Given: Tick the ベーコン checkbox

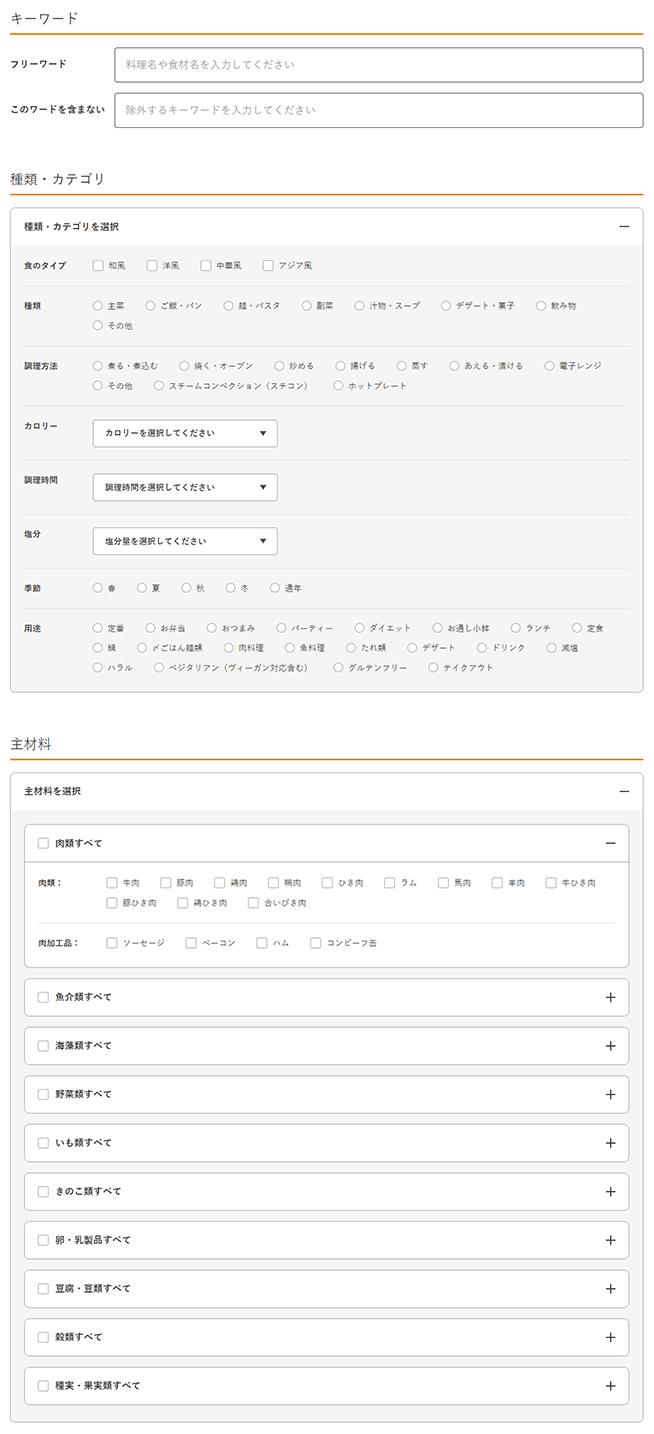Looking at the screenshot, I should [191, 943].
